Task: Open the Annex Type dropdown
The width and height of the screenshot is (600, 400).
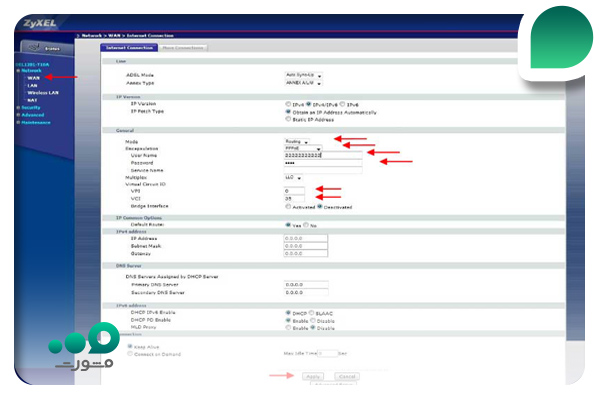Action: [x=303, y=83]
